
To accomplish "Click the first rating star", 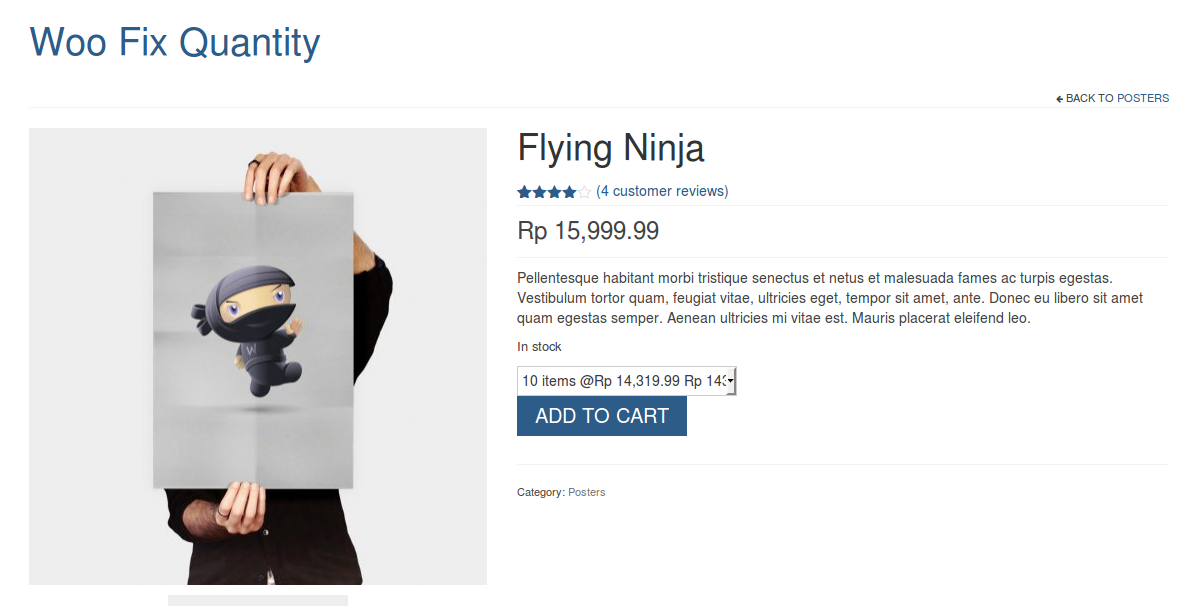I will [524, 192].
